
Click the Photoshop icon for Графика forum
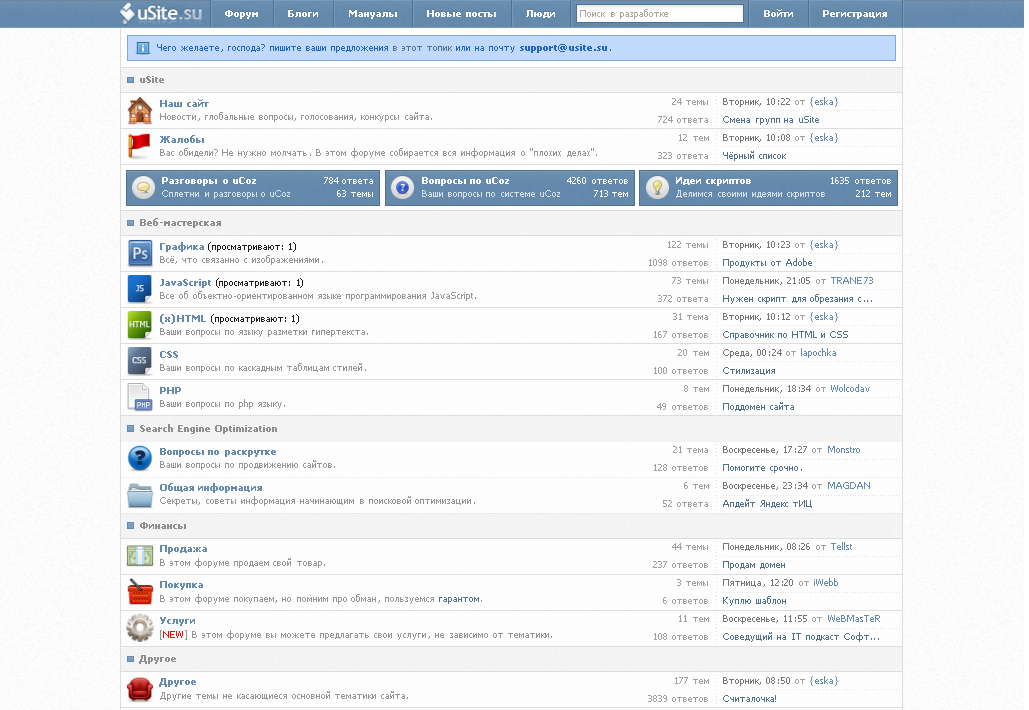pos(140,253)
